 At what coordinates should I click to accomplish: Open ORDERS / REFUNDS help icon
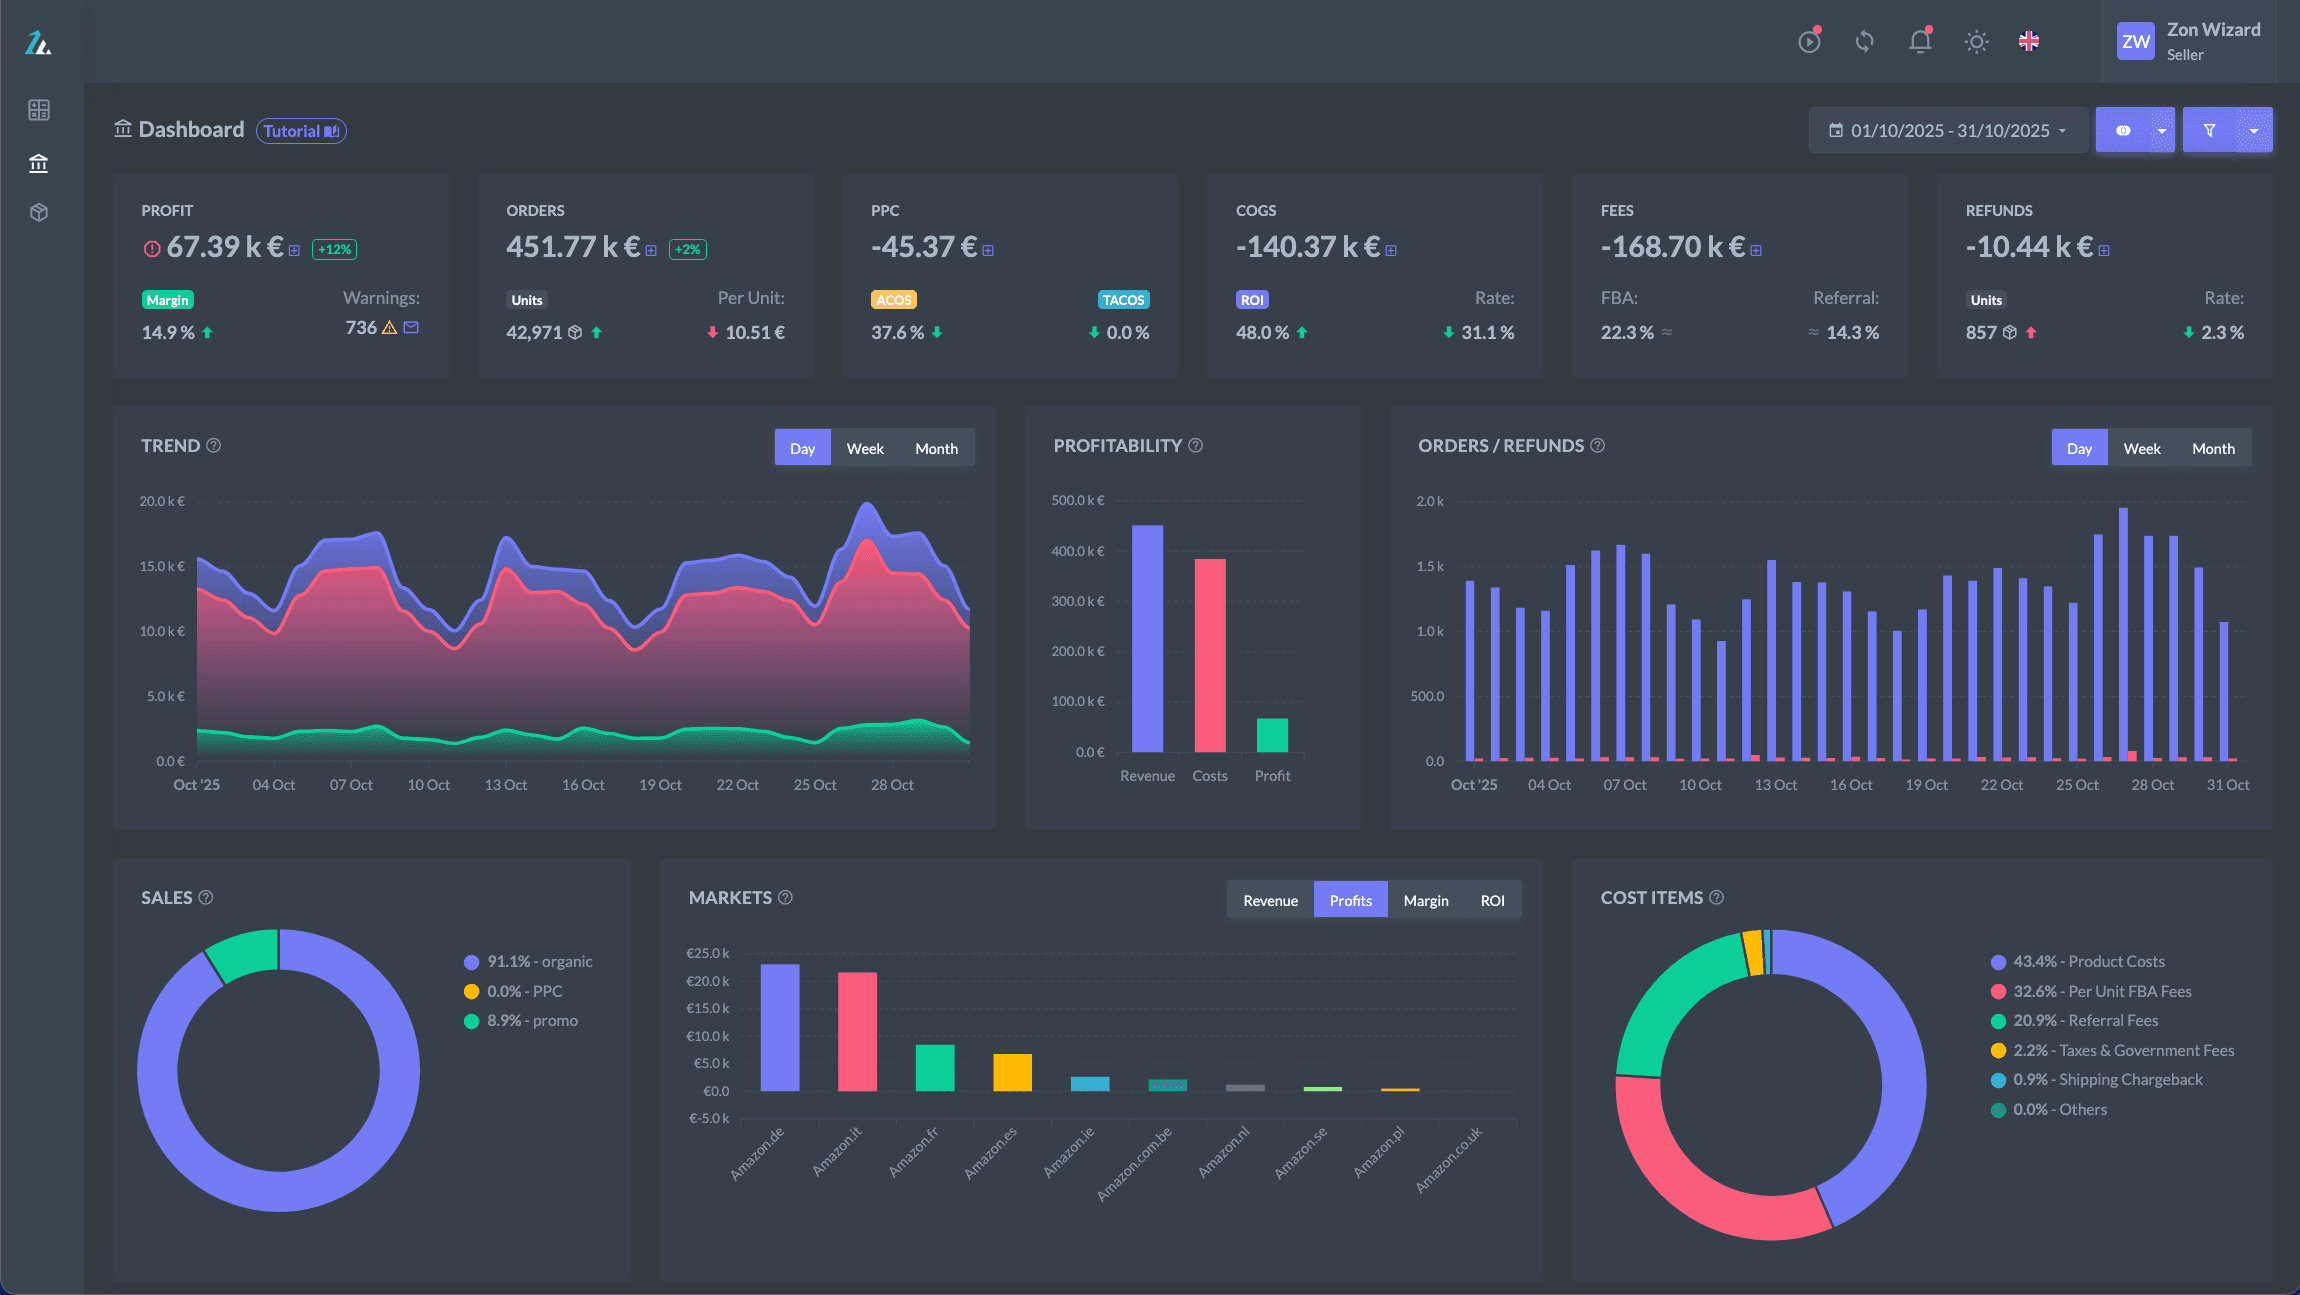(1597, 446)
